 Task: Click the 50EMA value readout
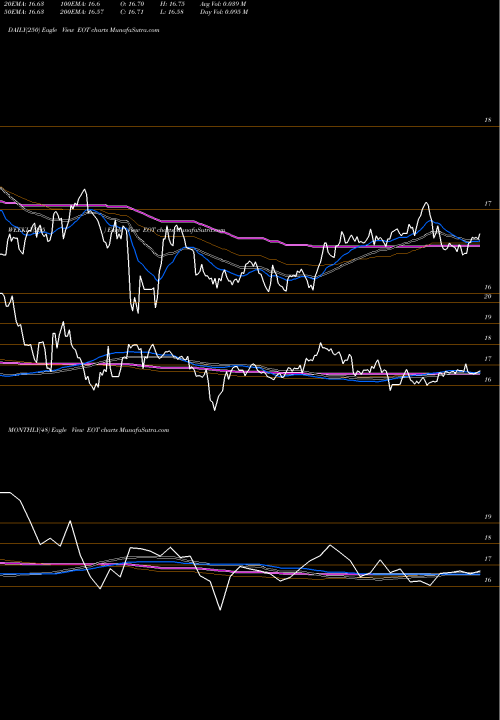click(22, 12)
